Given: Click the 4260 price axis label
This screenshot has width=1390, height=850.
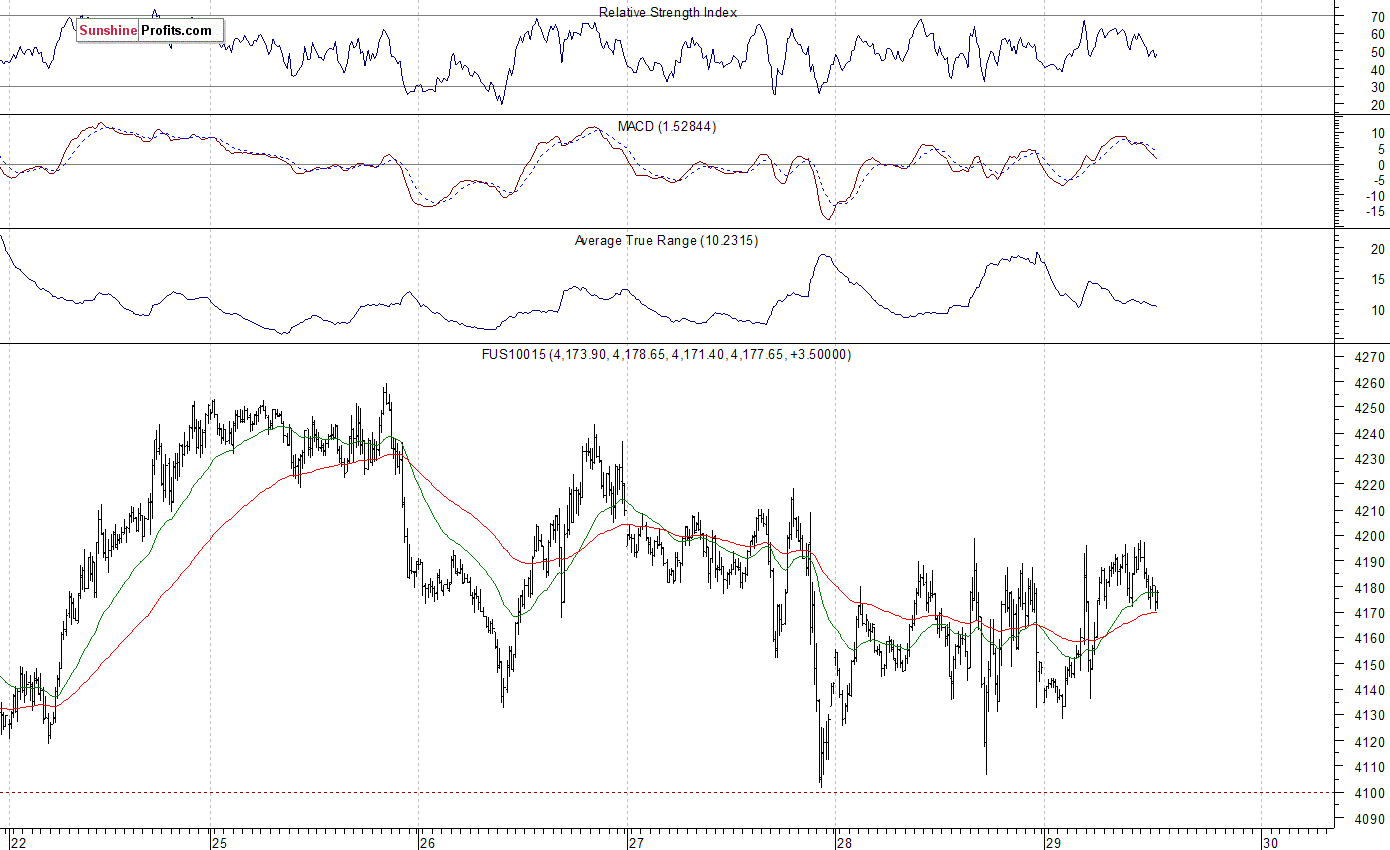Looking at the screenshot, I should pos(1369,383).
